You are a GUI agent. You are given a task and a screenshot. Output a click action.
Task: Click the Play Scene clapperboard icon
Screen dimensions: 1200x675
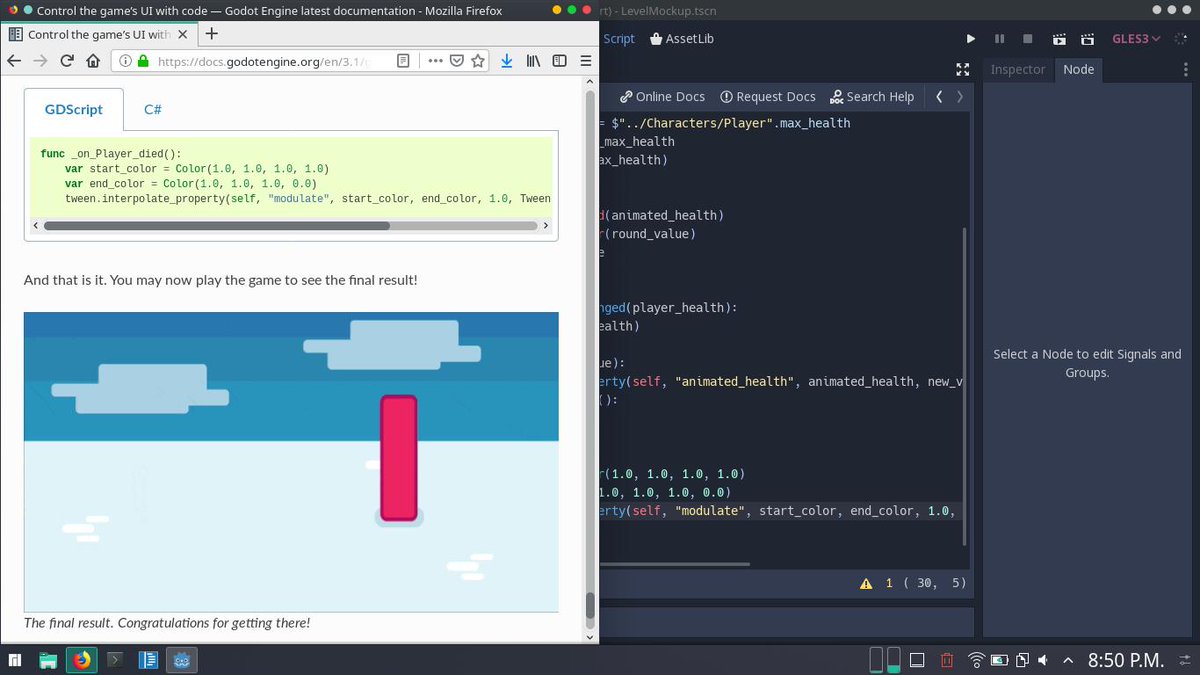1059,39
